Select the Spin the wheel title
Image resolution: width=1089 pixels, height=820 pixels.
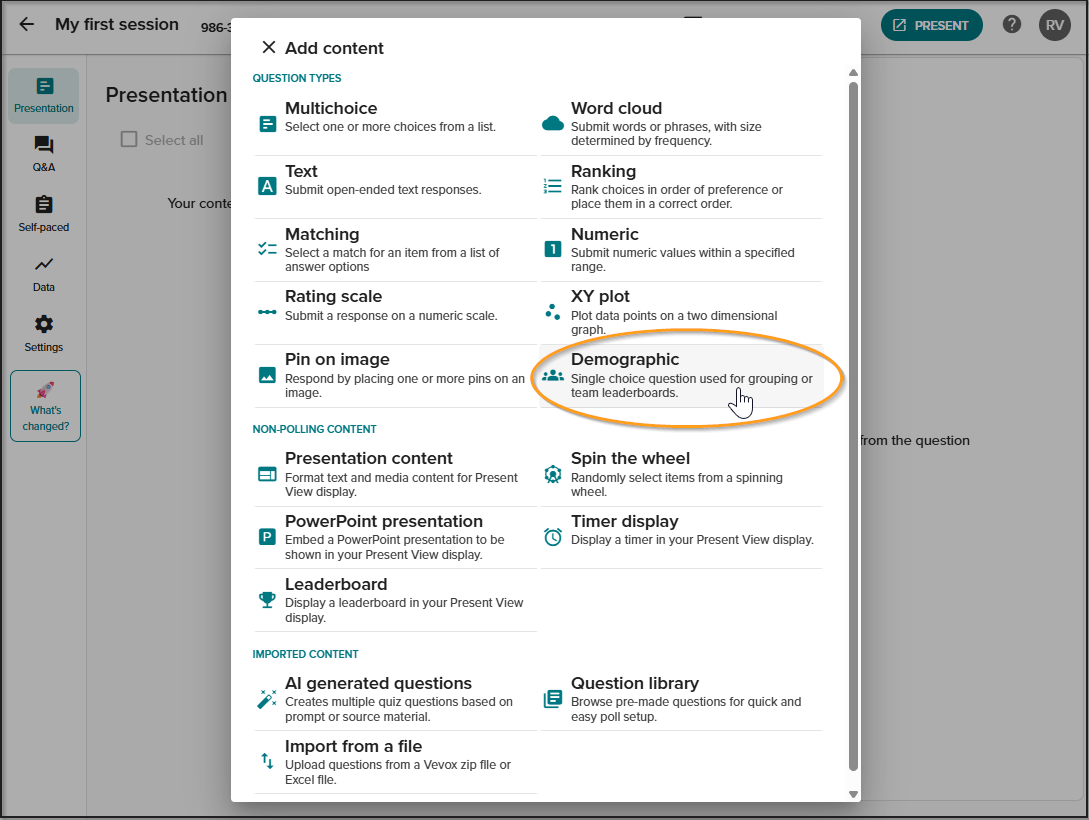(x=631, y=458)
